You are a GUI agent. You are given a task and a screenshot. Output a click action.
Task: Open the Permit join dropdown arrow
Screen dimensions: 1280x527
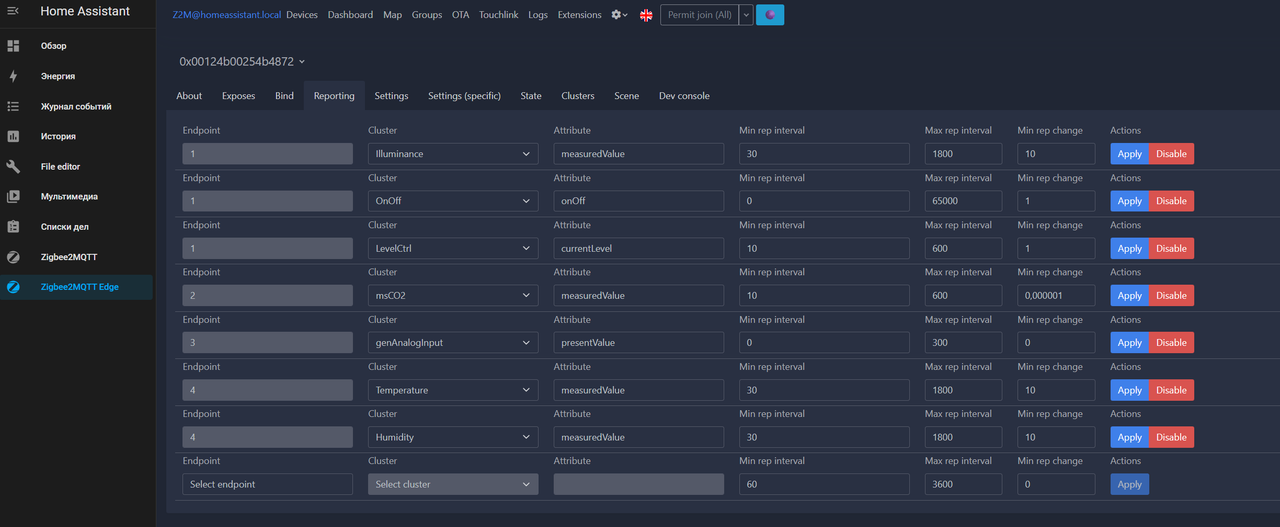[x=746, y=15]
